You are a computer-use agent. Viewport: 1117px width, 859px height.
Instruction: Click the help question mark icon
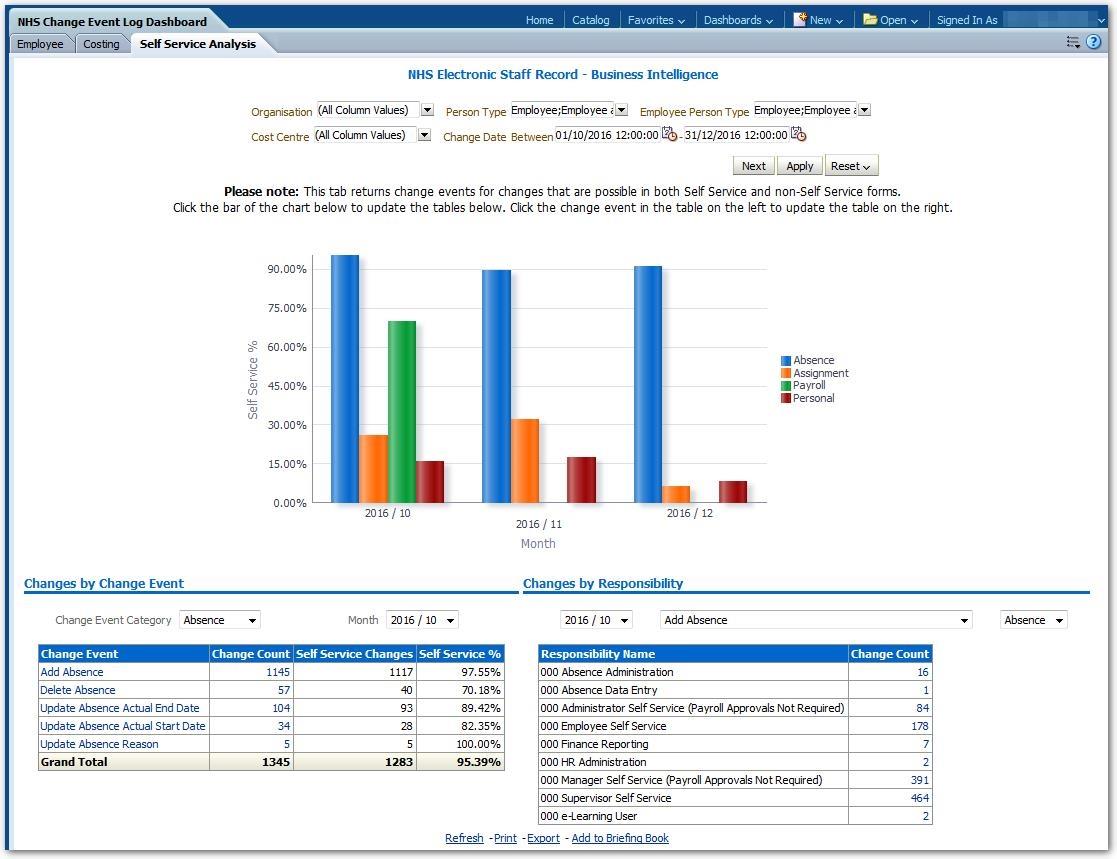pos(1093,42)
